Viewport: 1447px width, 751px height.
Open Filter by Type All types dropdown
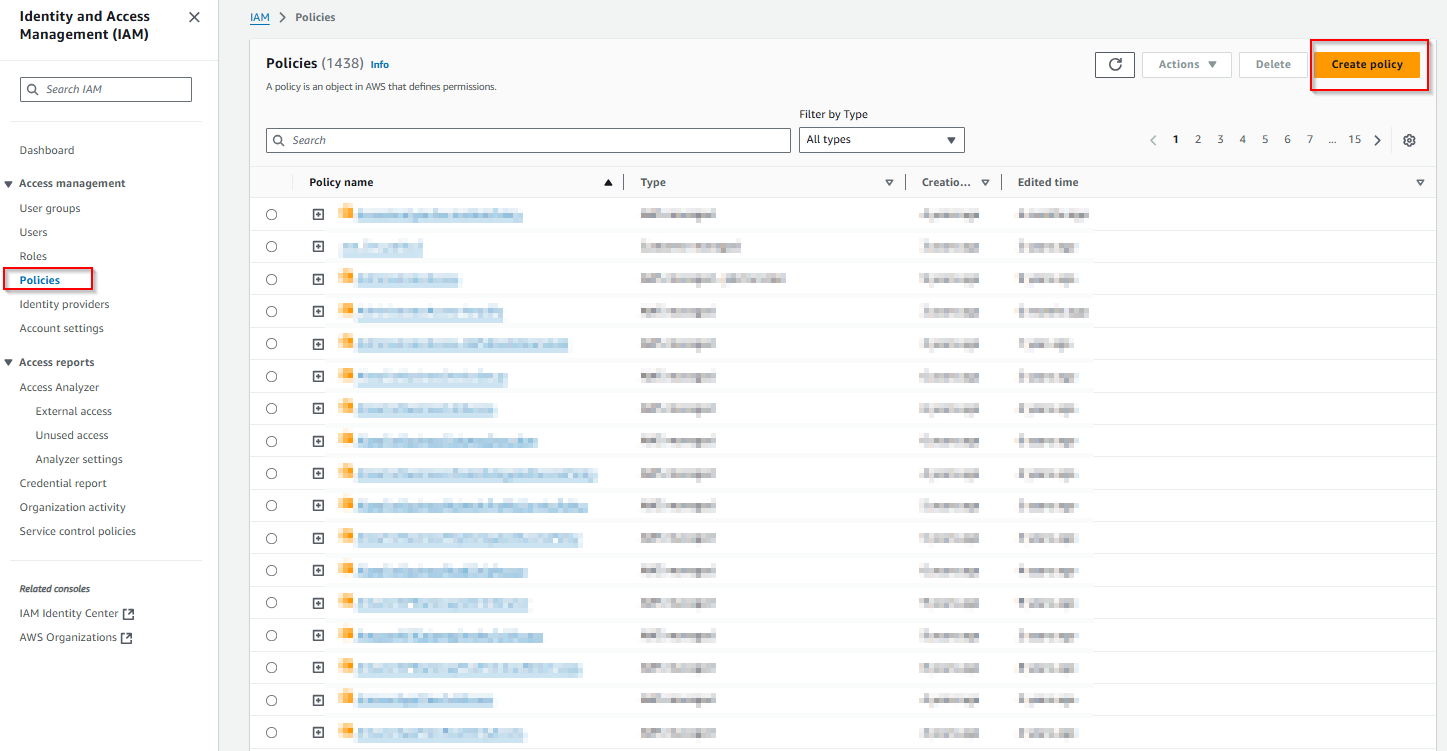(882, 140)
